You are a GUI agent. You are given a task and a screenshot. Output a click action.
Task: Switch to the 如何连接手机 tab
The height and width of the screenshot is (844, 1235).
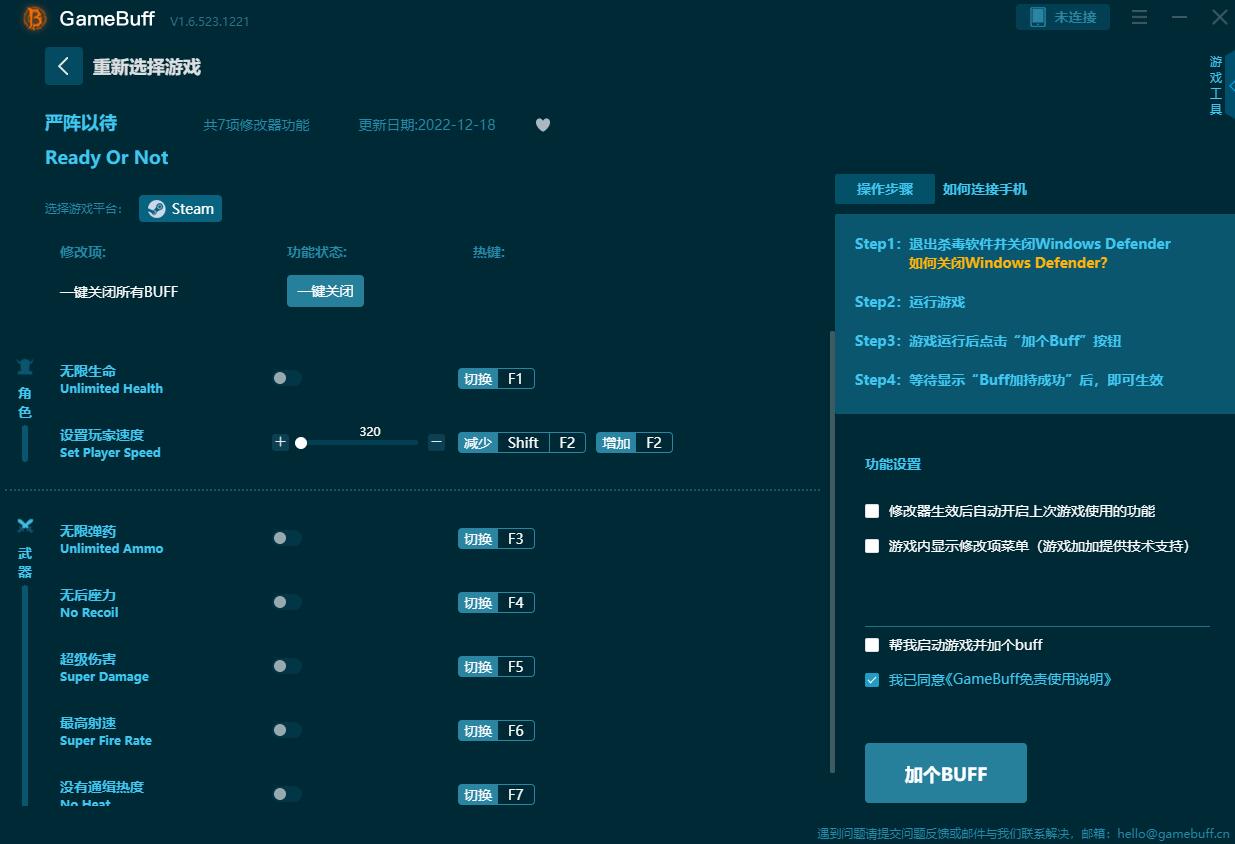984,189
